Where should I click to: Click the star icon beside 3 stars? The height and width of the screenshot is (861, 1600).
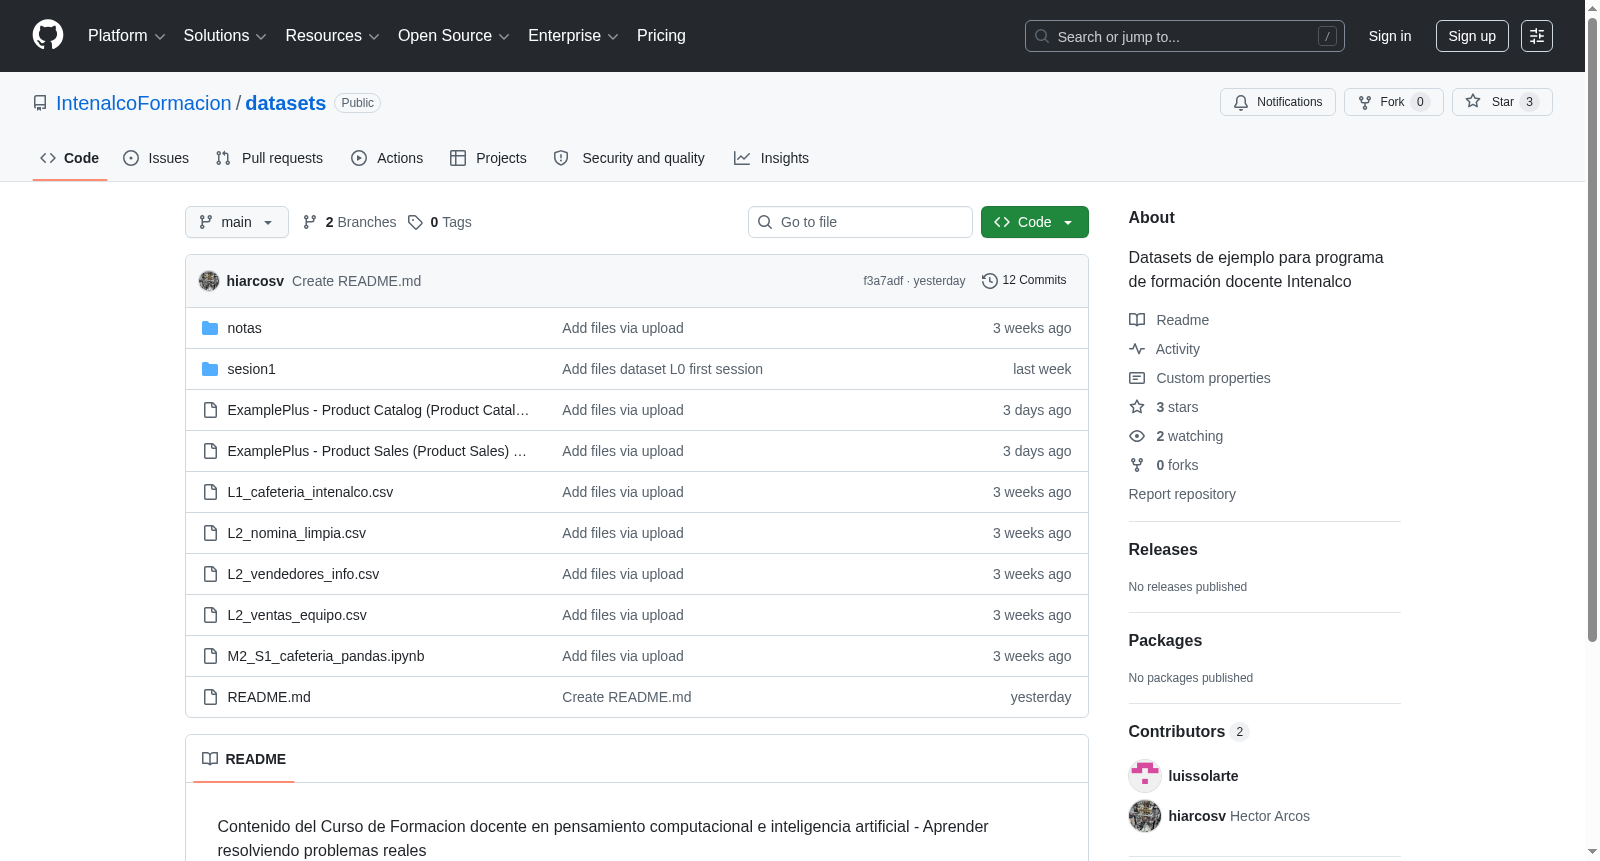point(1137,407)
